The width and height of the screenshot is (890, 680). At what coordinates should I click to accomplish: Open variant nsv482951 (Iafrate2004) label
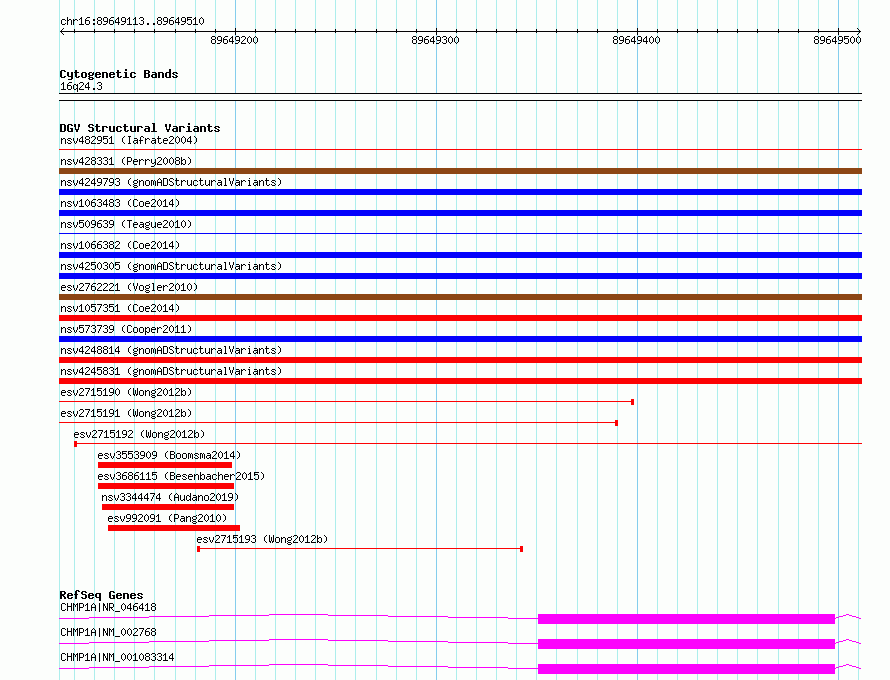pyautogui.click(x=129, y=140)
